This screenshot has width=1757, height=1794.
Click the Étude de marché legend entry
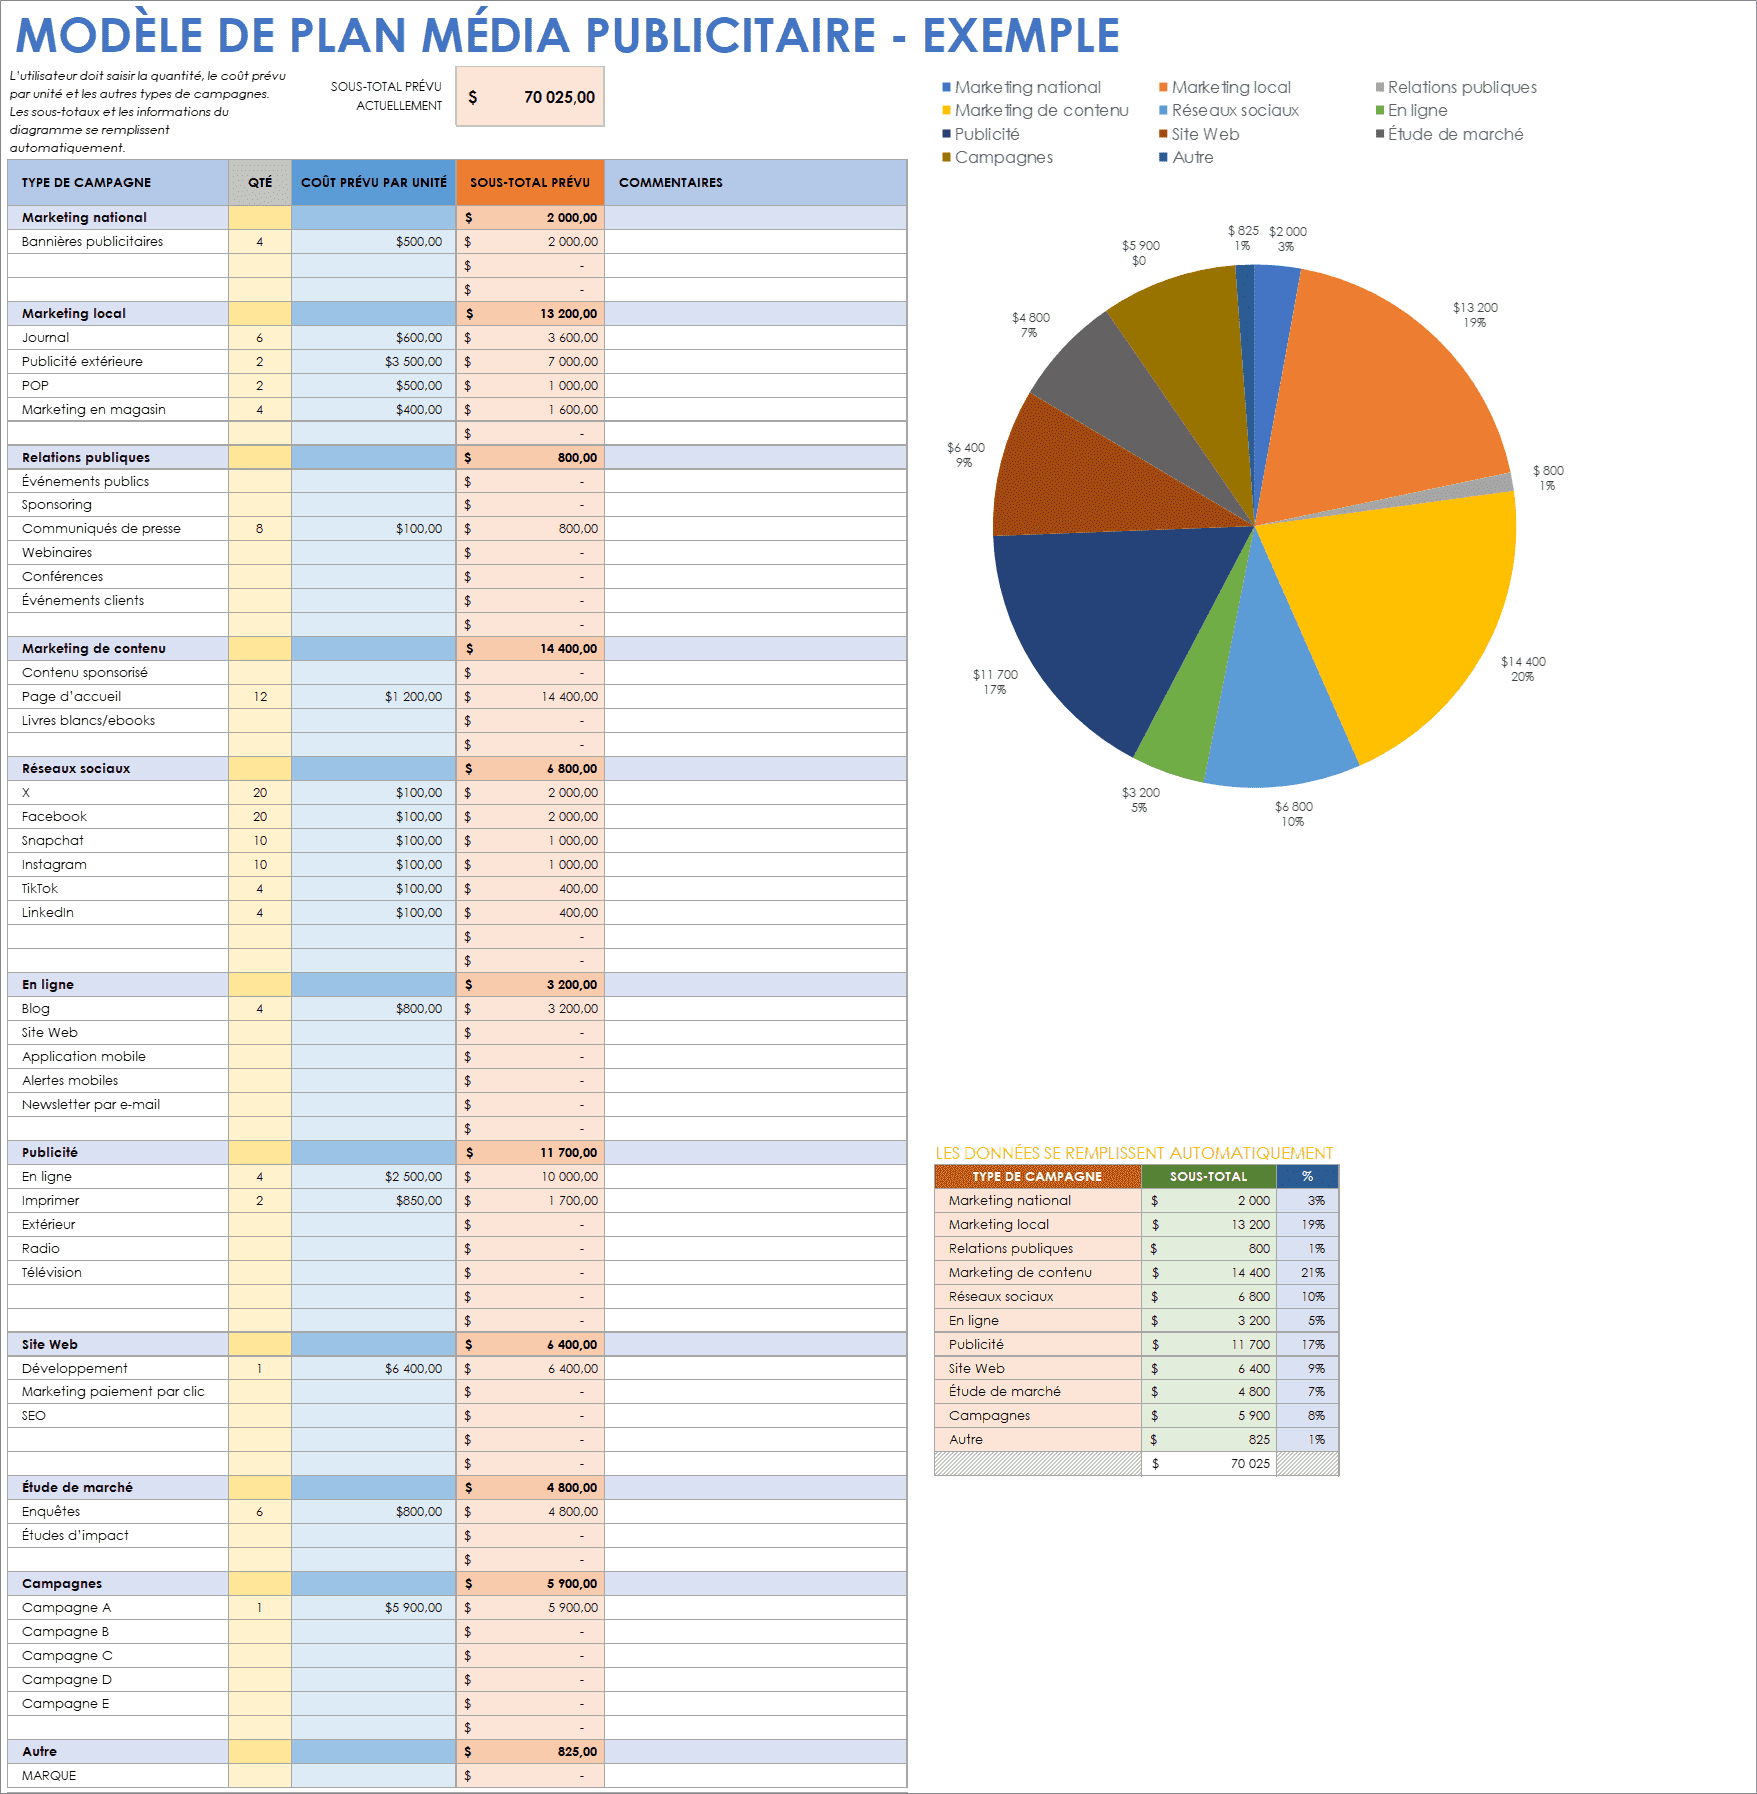click(x=1450, y=134)
